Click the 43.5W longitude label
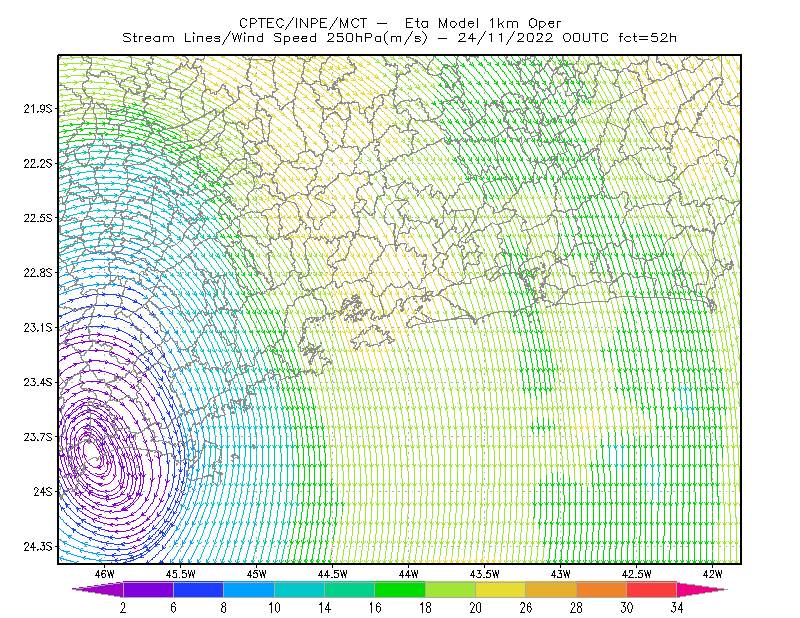This screenshot has height=618, width=800. [x=485, y=574]
